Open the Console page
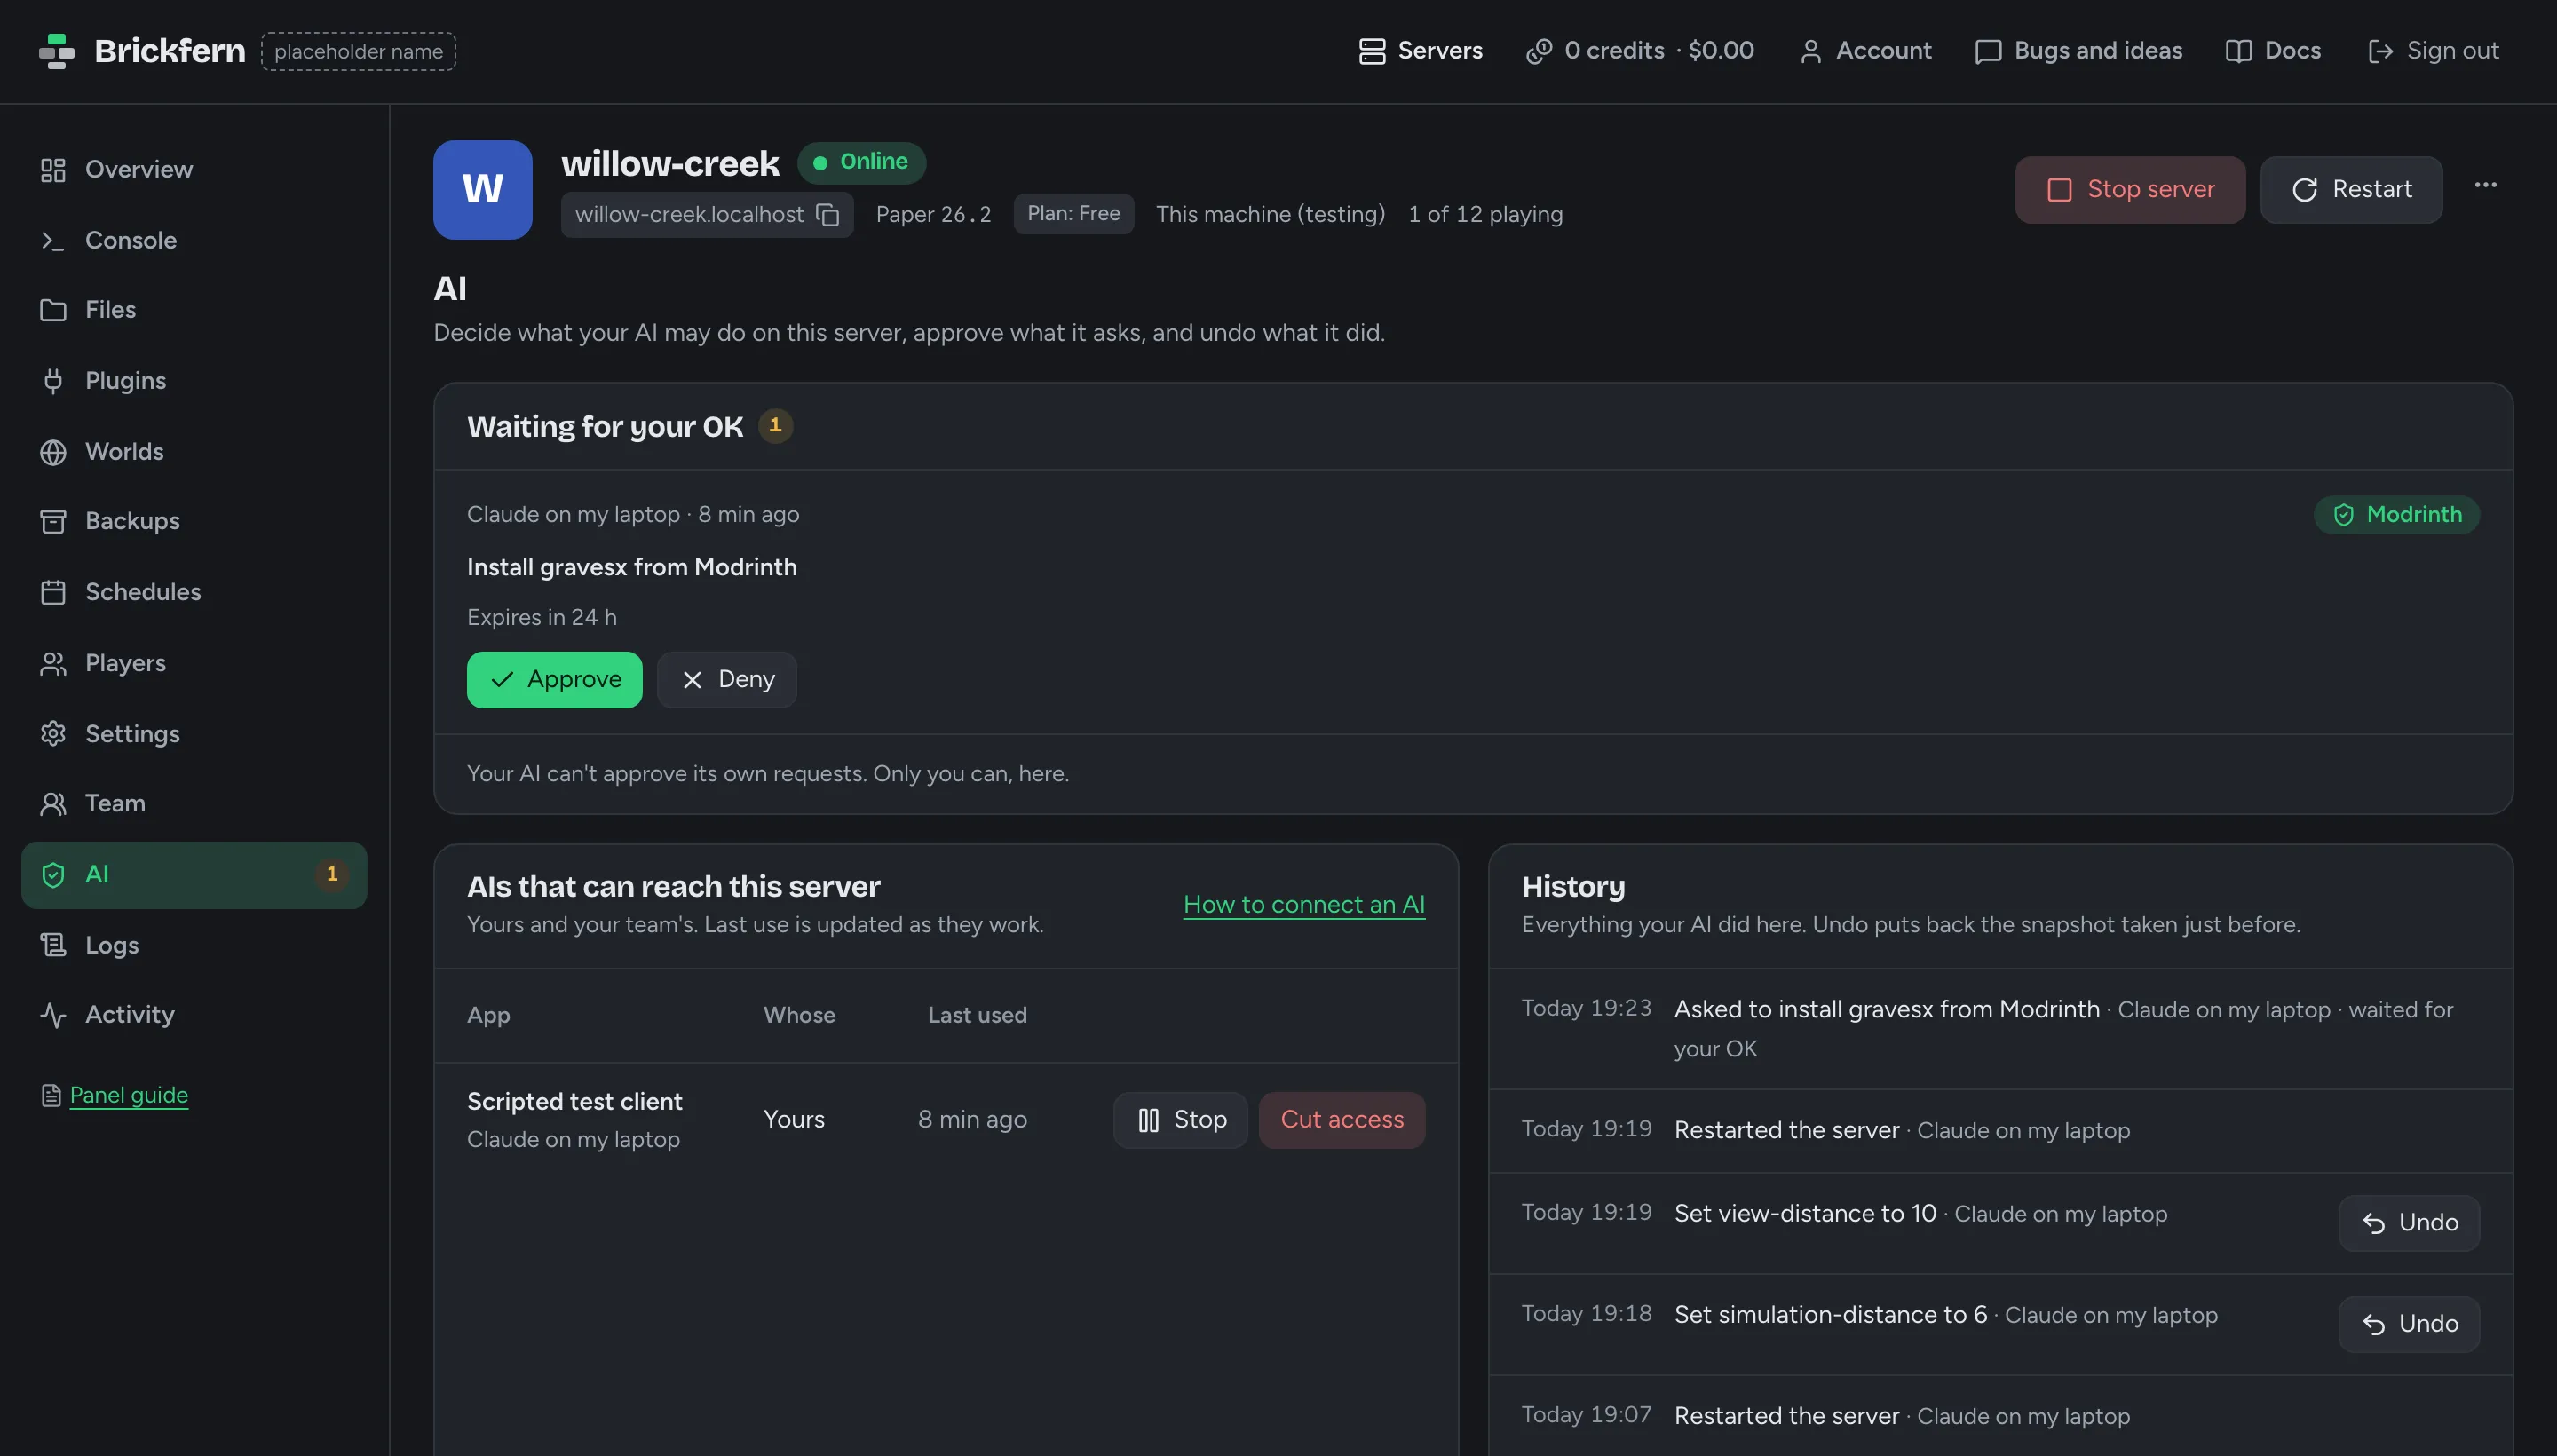Viewport: 2557px width, 1456px height. tap(194, 240)
